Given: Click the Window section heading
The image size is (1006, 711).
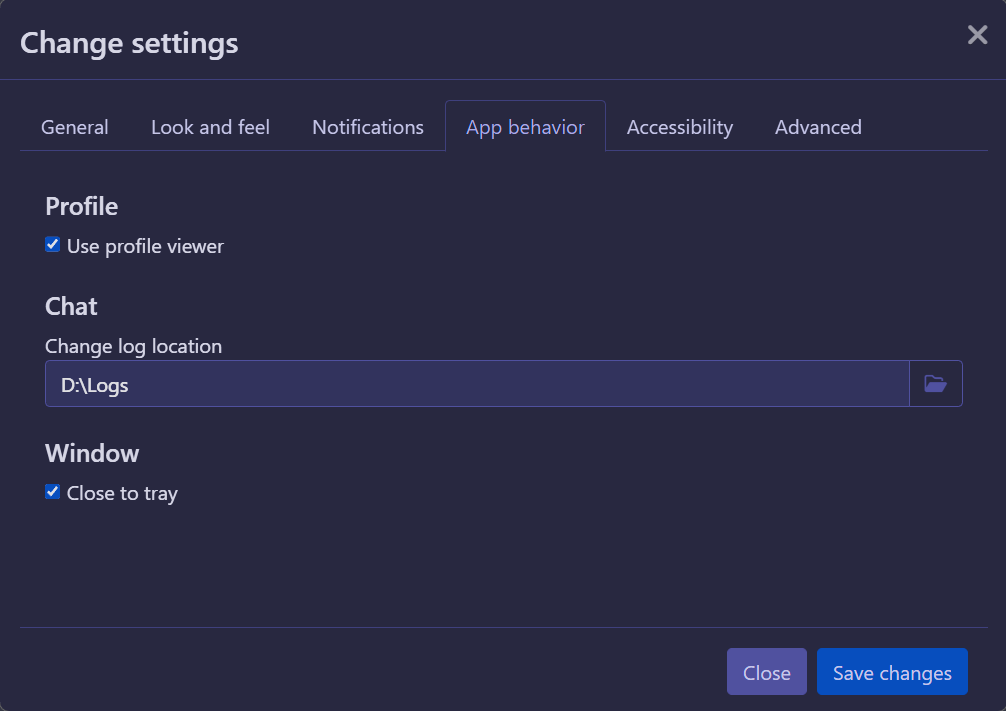Looking at the screenshot, I should 92,453.
